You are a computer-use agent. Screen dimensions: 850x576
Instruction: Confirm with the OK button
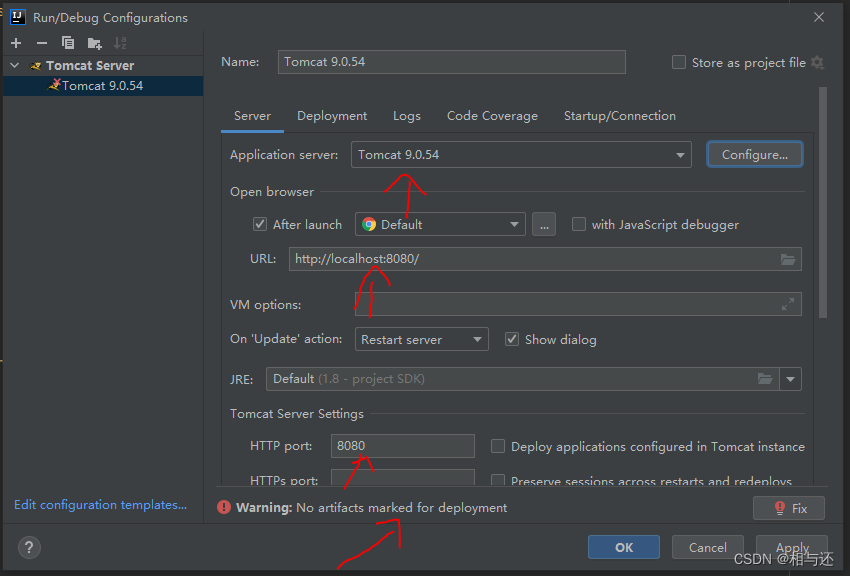click(623, 547)
